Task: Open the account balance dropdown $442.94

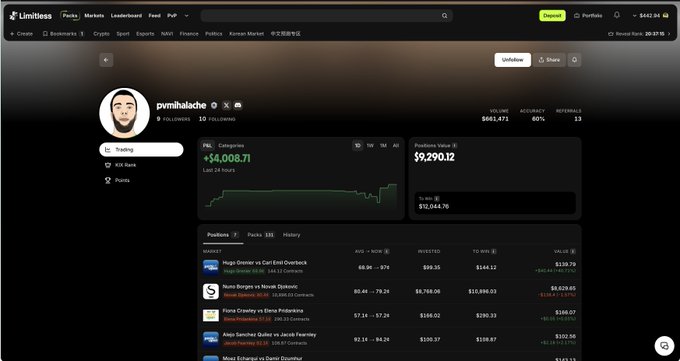Action: click(x=650, y=16)
